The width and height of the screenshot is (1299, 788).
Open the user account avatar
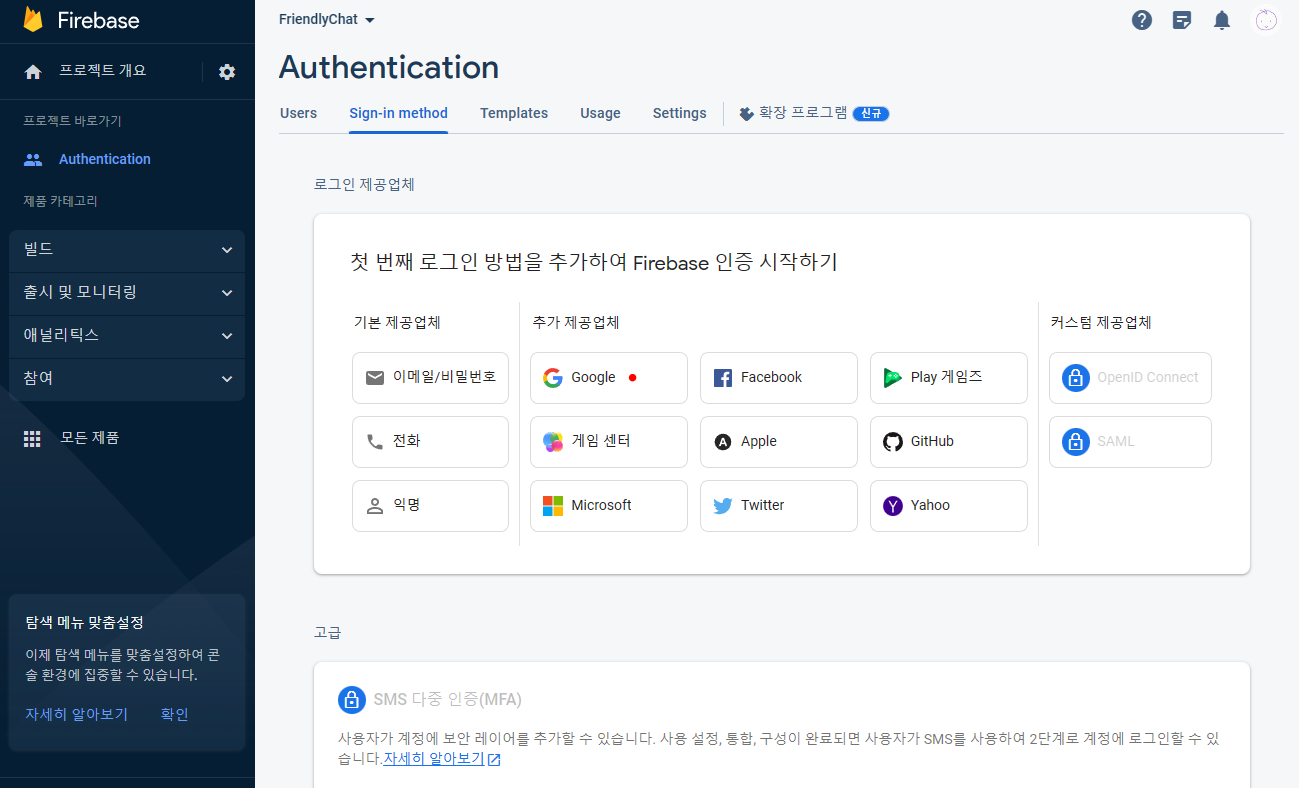coord(1266,20)
